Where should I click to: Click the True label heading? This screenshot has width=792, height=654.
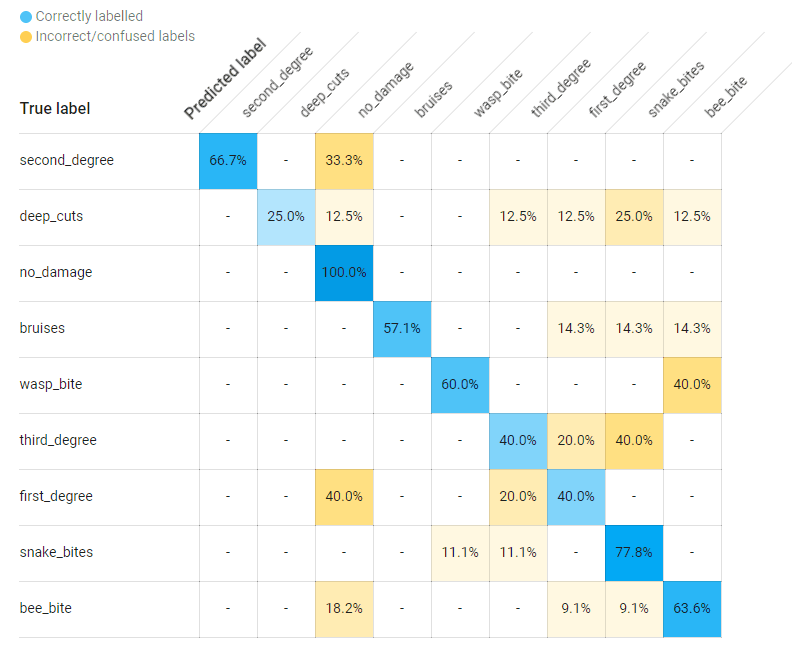pyautogui.click(x=55, y=108)
